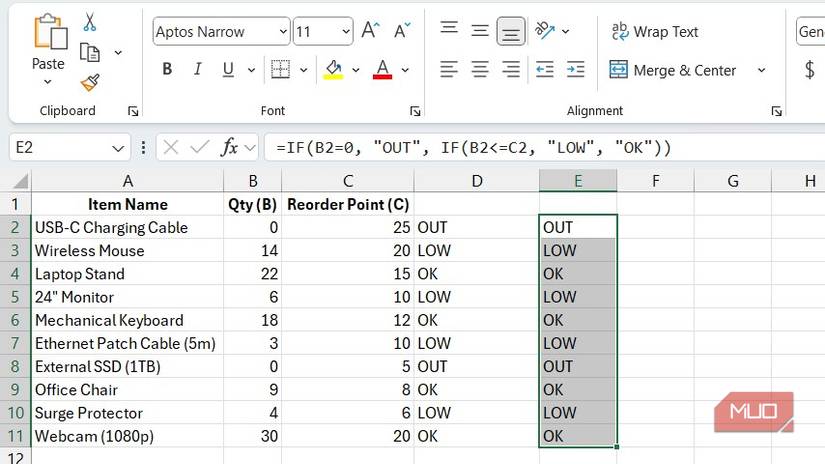
Task: Open the Copy options dropdown arrow
Action: pos(118,53)
